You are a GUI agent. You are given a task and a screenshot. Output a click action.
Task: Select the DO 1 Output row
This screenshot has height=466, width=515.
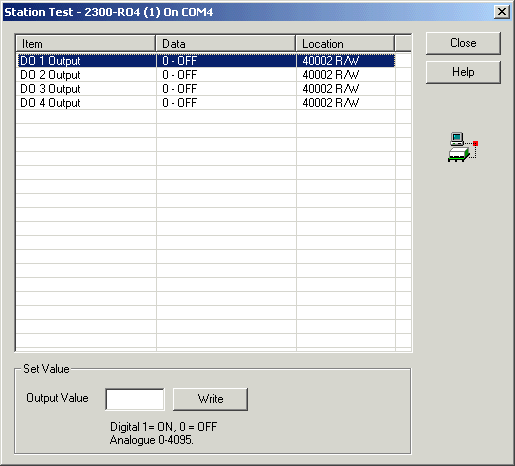(205, 61)
